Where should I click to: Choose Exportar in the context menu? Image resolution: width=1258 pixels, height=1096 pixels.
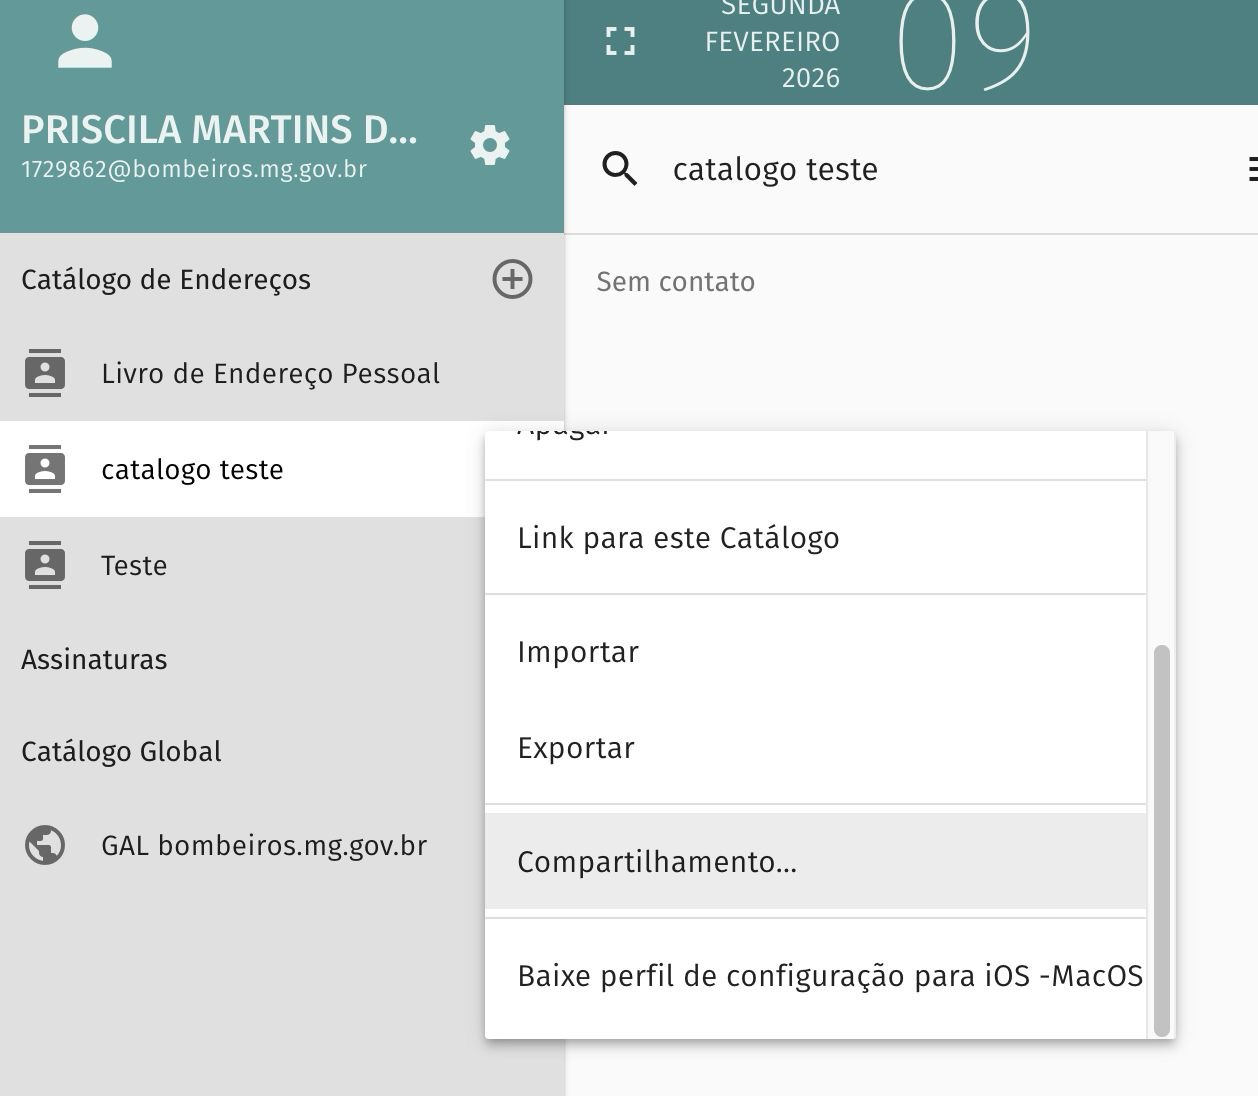576,748
